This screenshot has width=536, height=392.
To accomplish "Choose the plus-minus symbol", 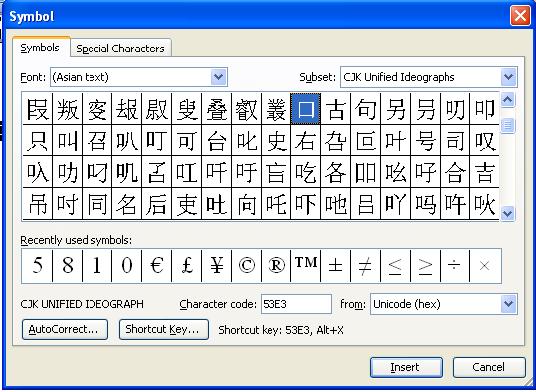I will click(336, 266).
